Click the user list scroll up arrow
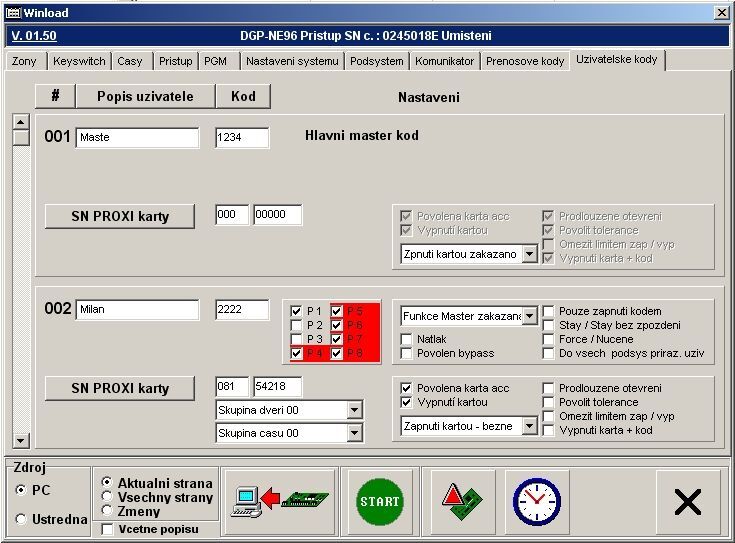This screenshot has height=543, width=735. [x=20, y=122]
